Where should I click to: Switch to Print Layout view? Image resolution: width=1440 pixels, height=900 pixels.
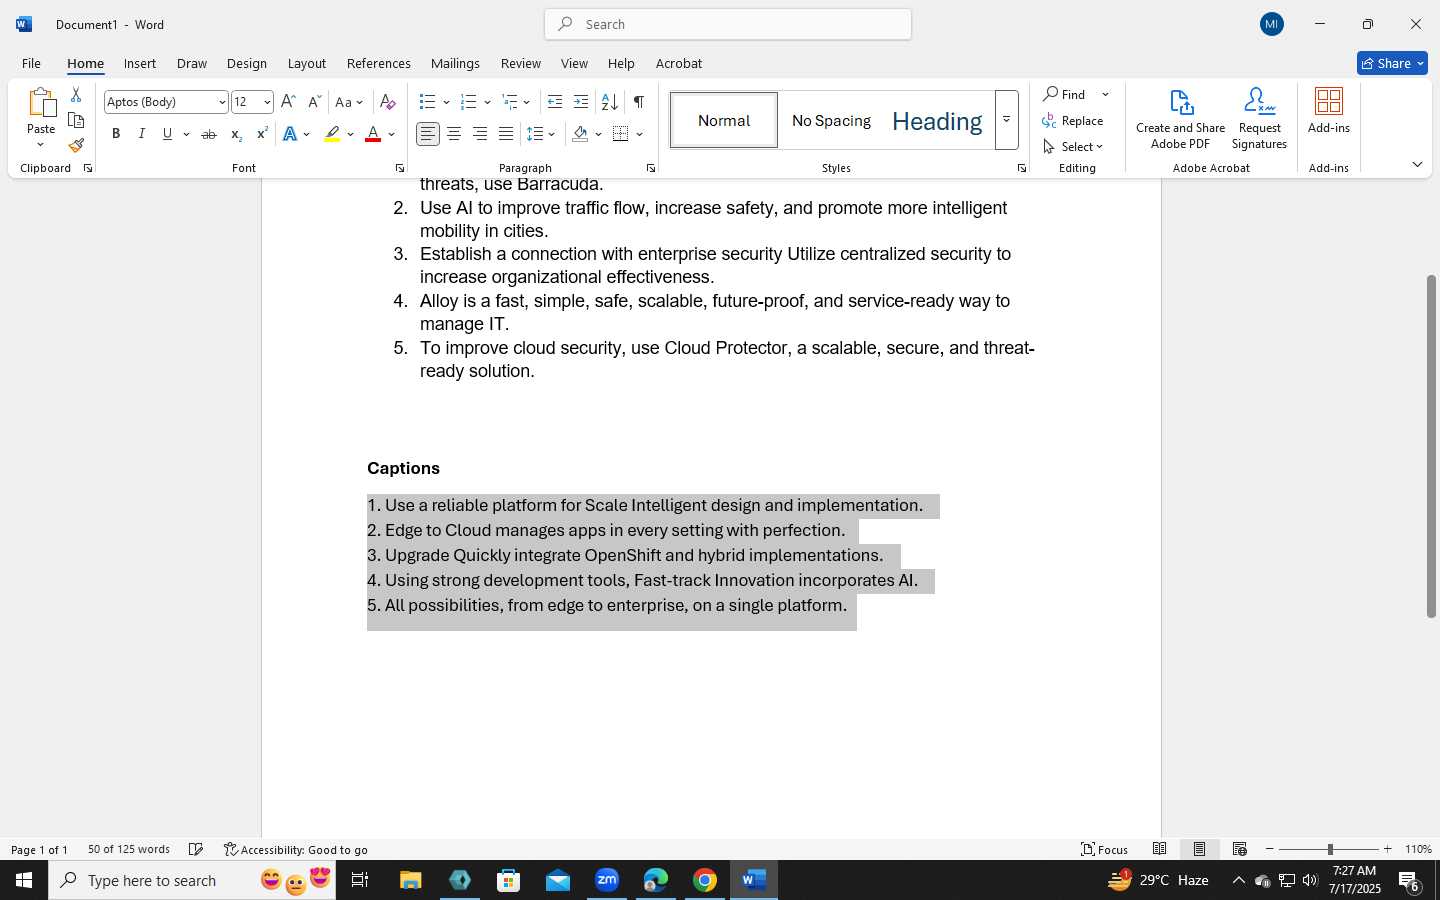1200,849
